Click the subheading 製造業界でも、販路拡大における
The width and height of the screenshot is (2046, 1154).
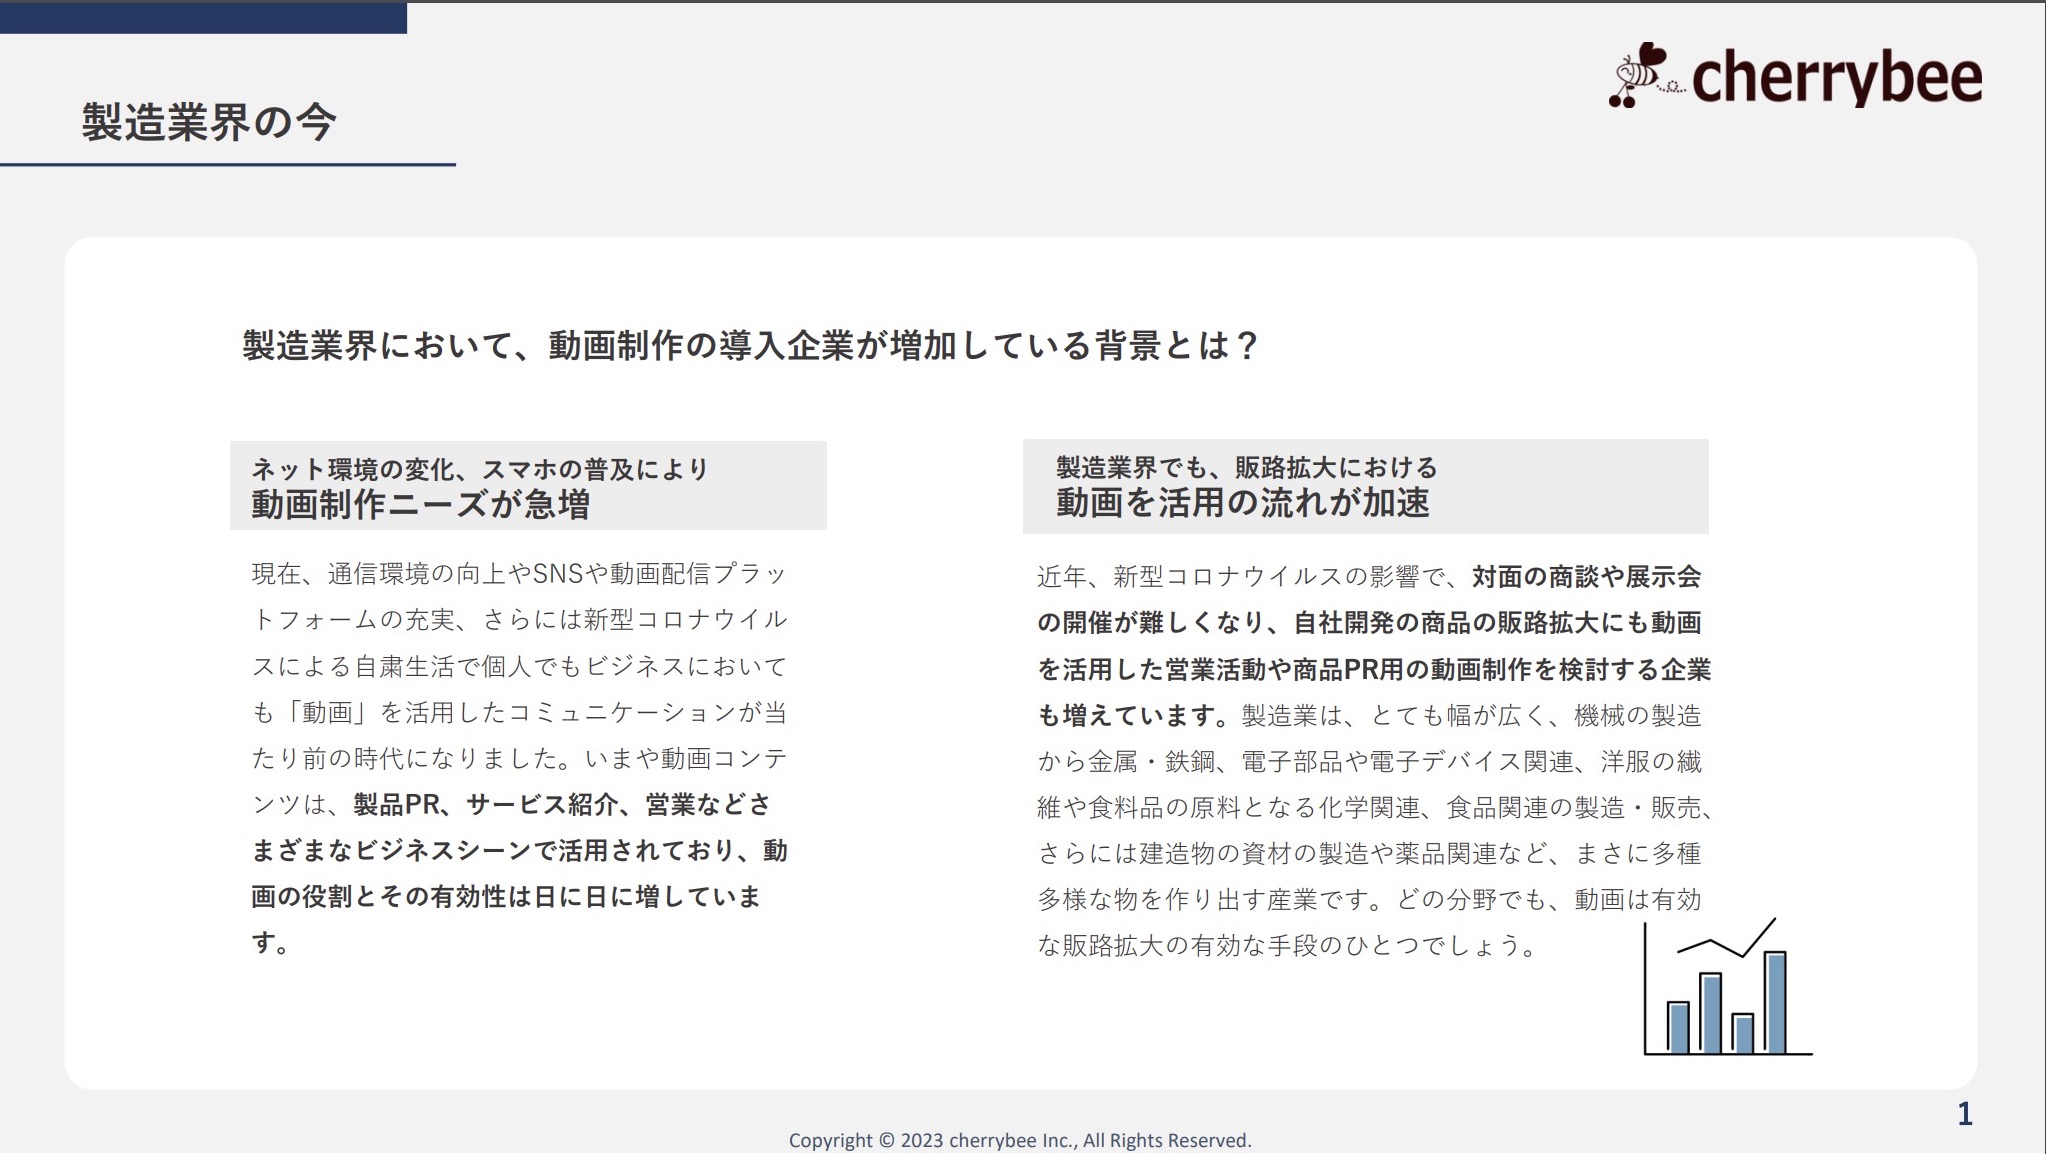1246,467
